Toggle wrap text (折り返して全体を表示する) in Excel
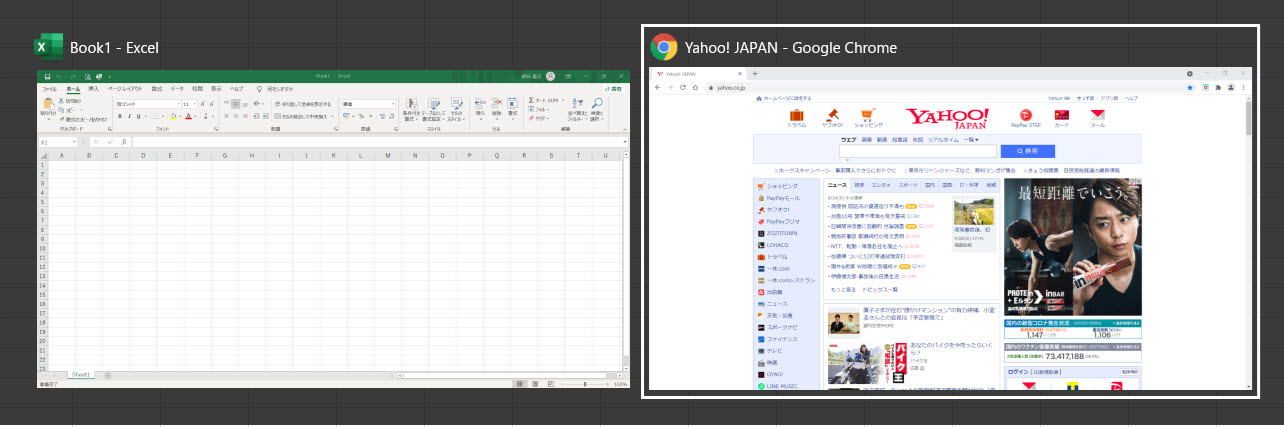This screenshot has height=427, width=1284. [x=302, y=104]
